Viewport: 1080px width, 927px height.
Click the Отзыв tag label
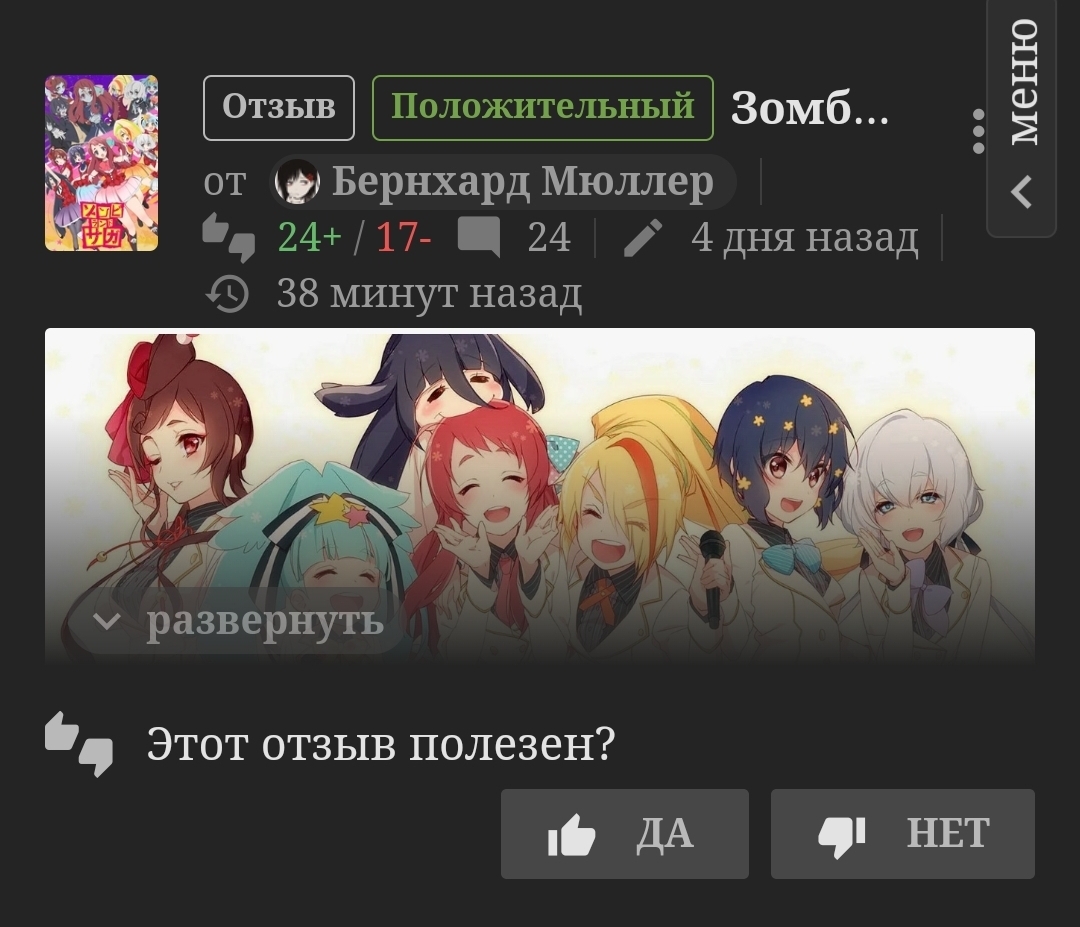pyautogui.click(x=279, y=107)
